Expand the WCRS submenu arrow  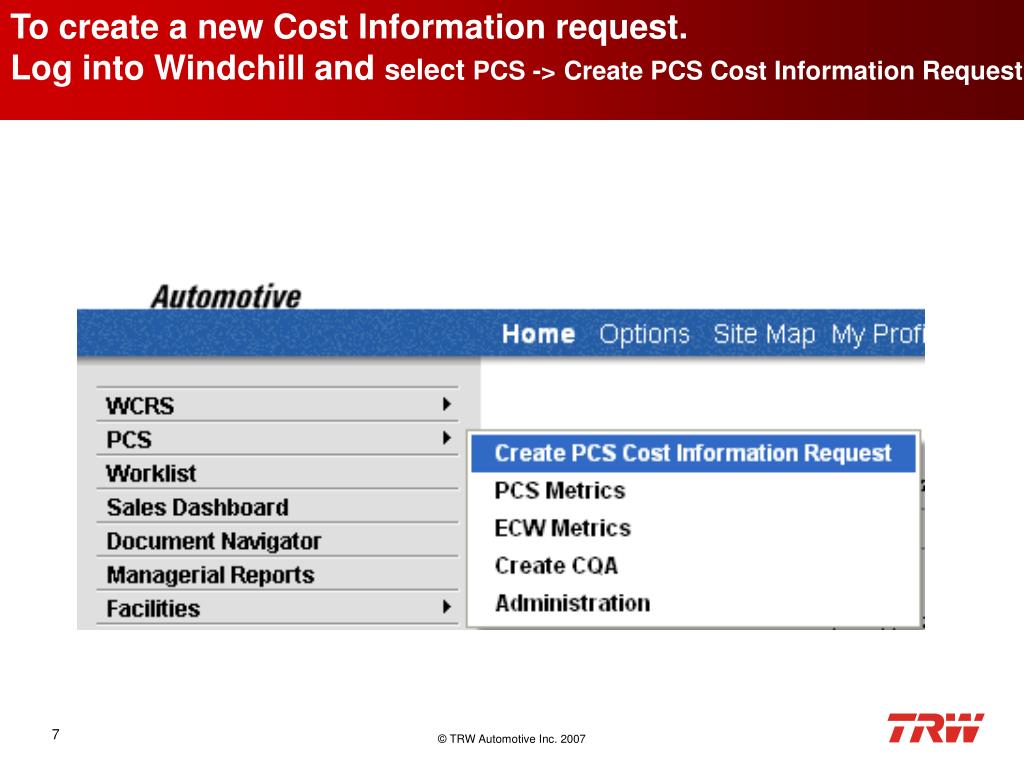[447, 404]
